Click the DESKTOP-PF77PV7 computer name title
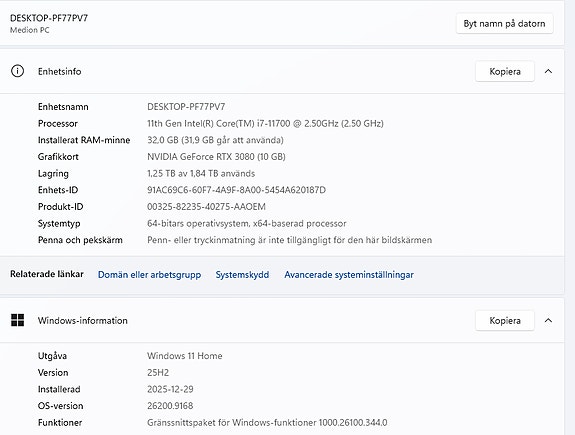The image size is (575, 435). click(x=49, y=18)
